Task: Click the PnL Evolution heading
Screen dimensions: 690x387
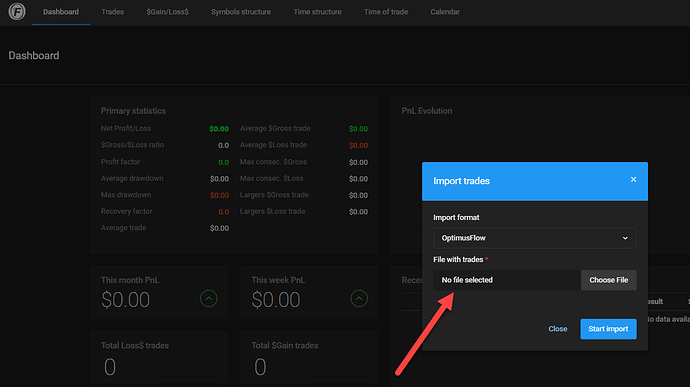Action: (427, 111)
